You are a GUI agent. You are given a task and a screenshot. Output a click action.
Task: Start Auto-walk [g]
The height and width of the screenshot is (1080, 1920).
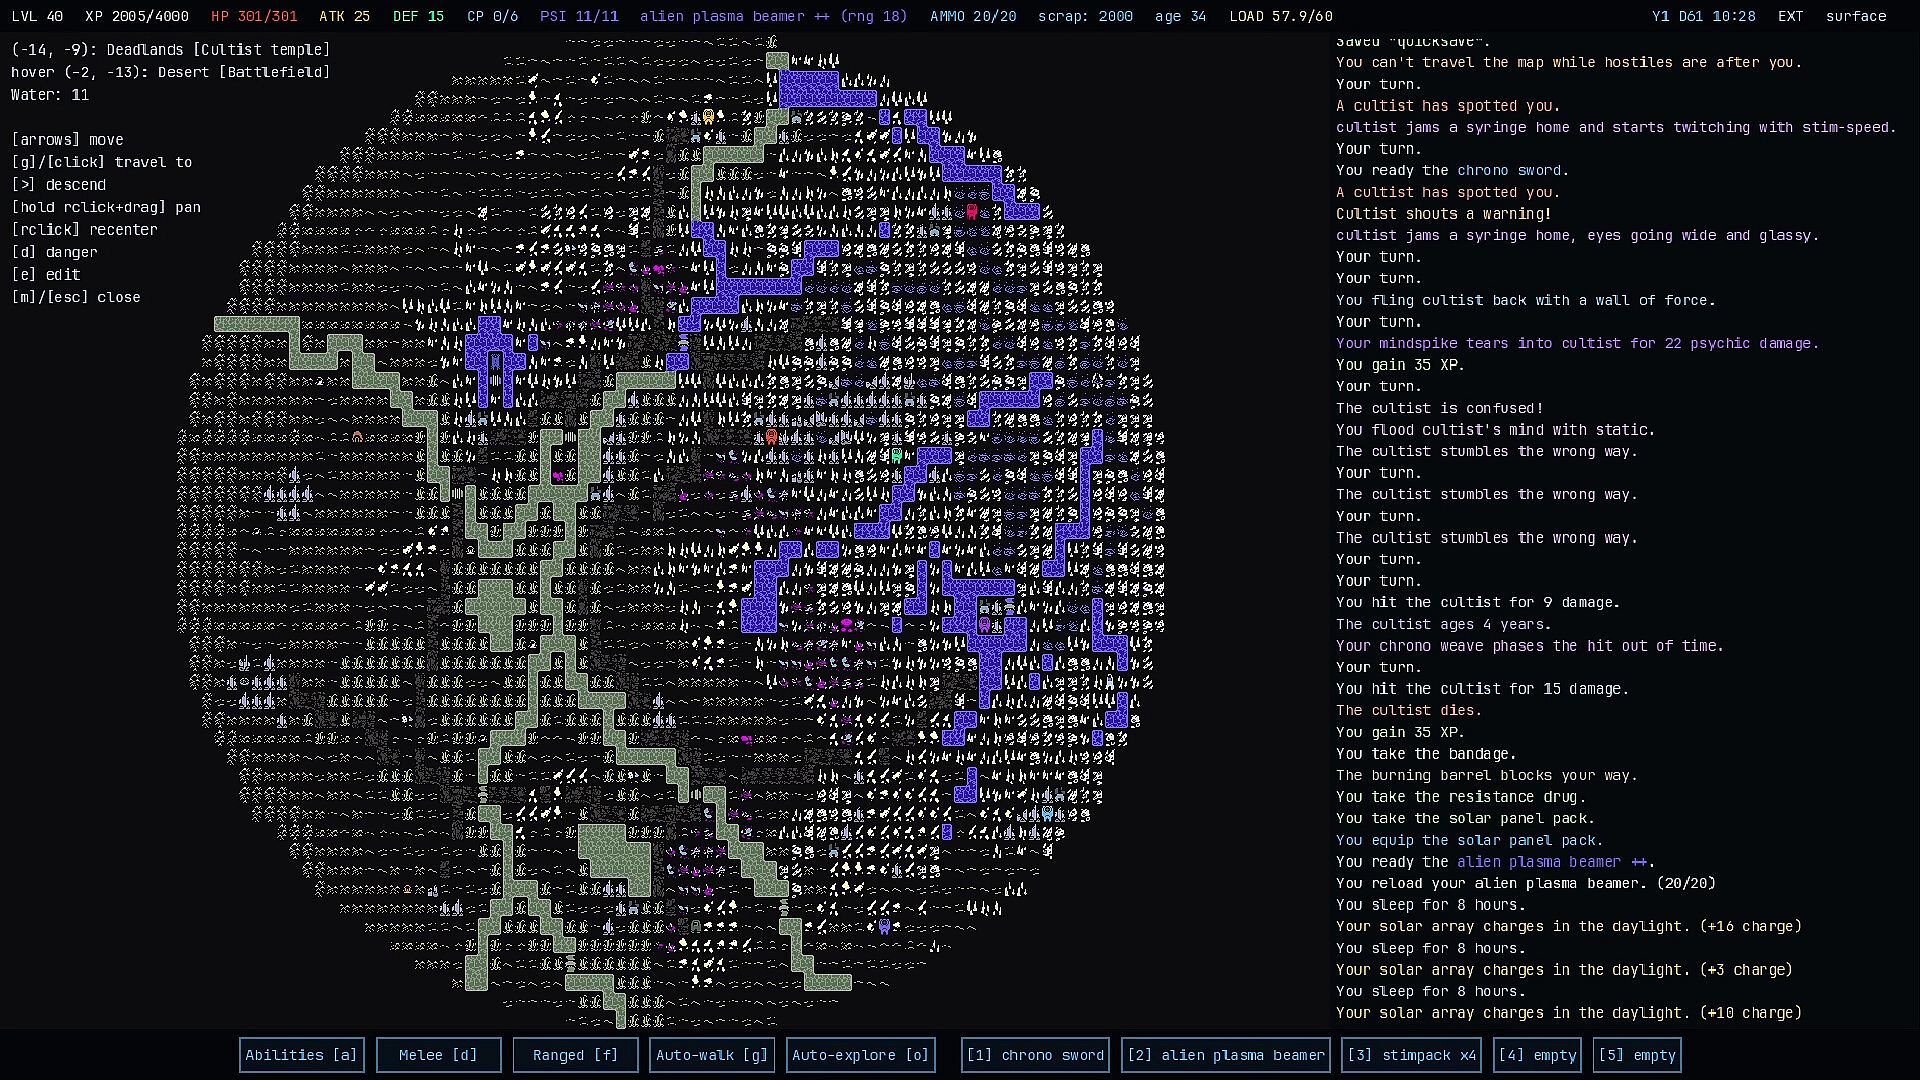tap(712, 1055)
